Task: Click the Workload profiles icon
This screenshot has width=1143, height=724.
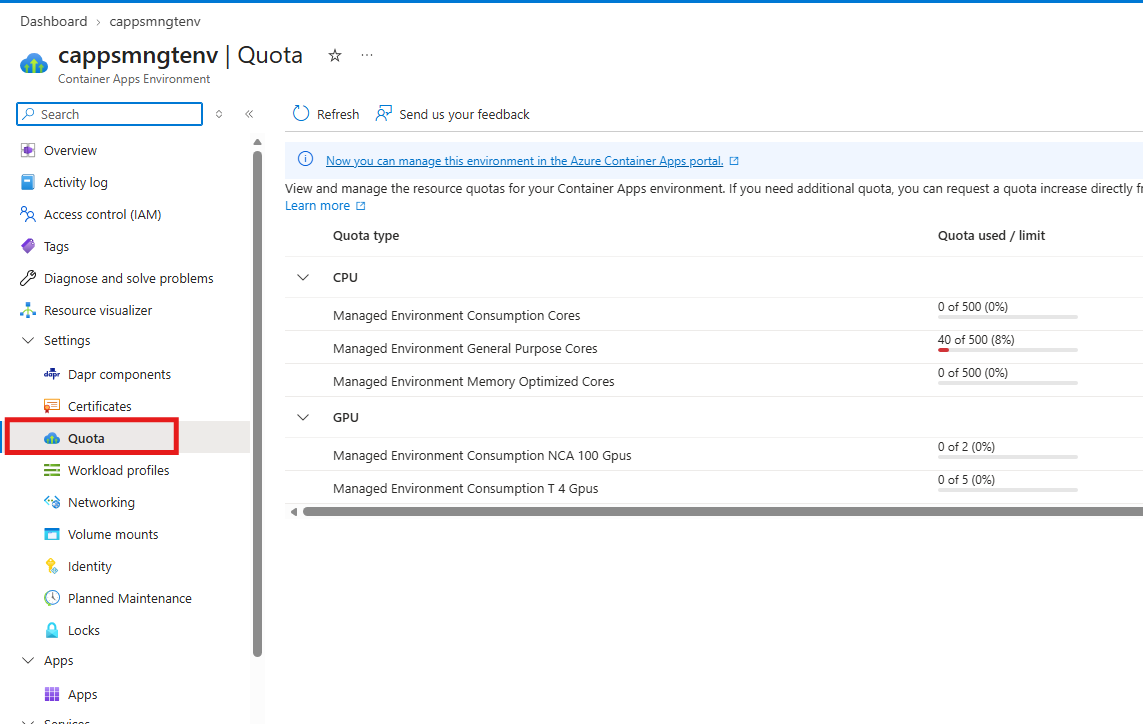Action: pos(52,470)
